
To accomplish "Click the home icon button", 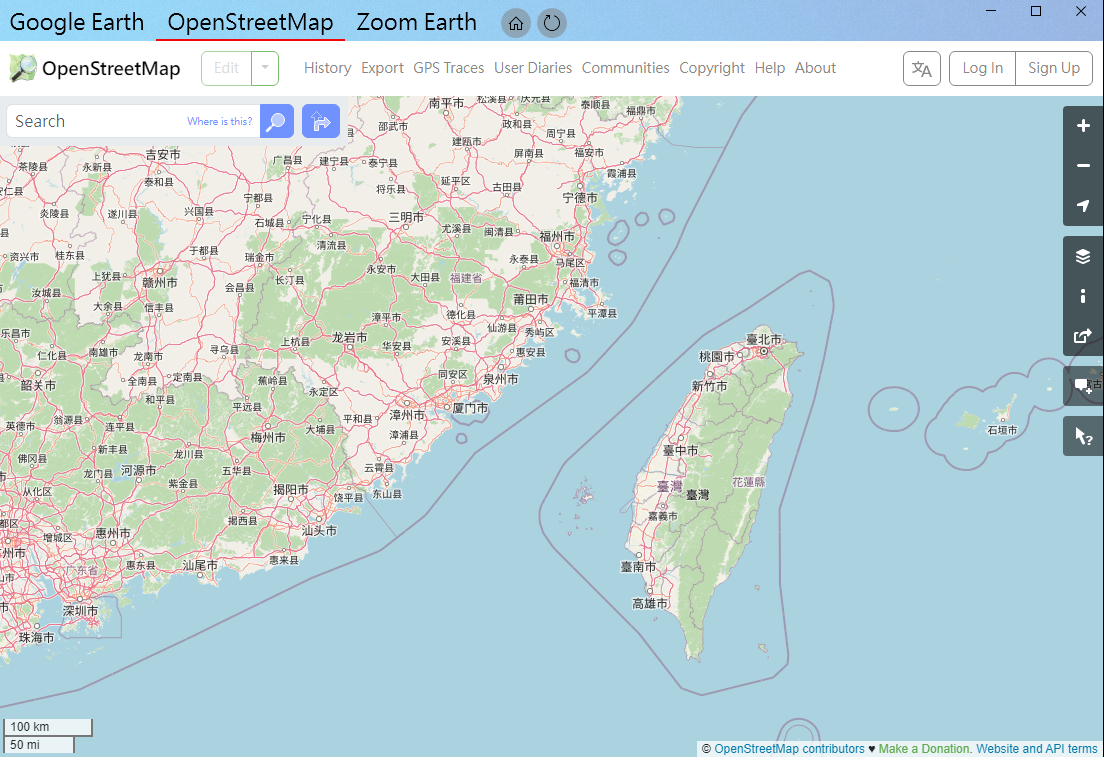I will pos(515,23).
